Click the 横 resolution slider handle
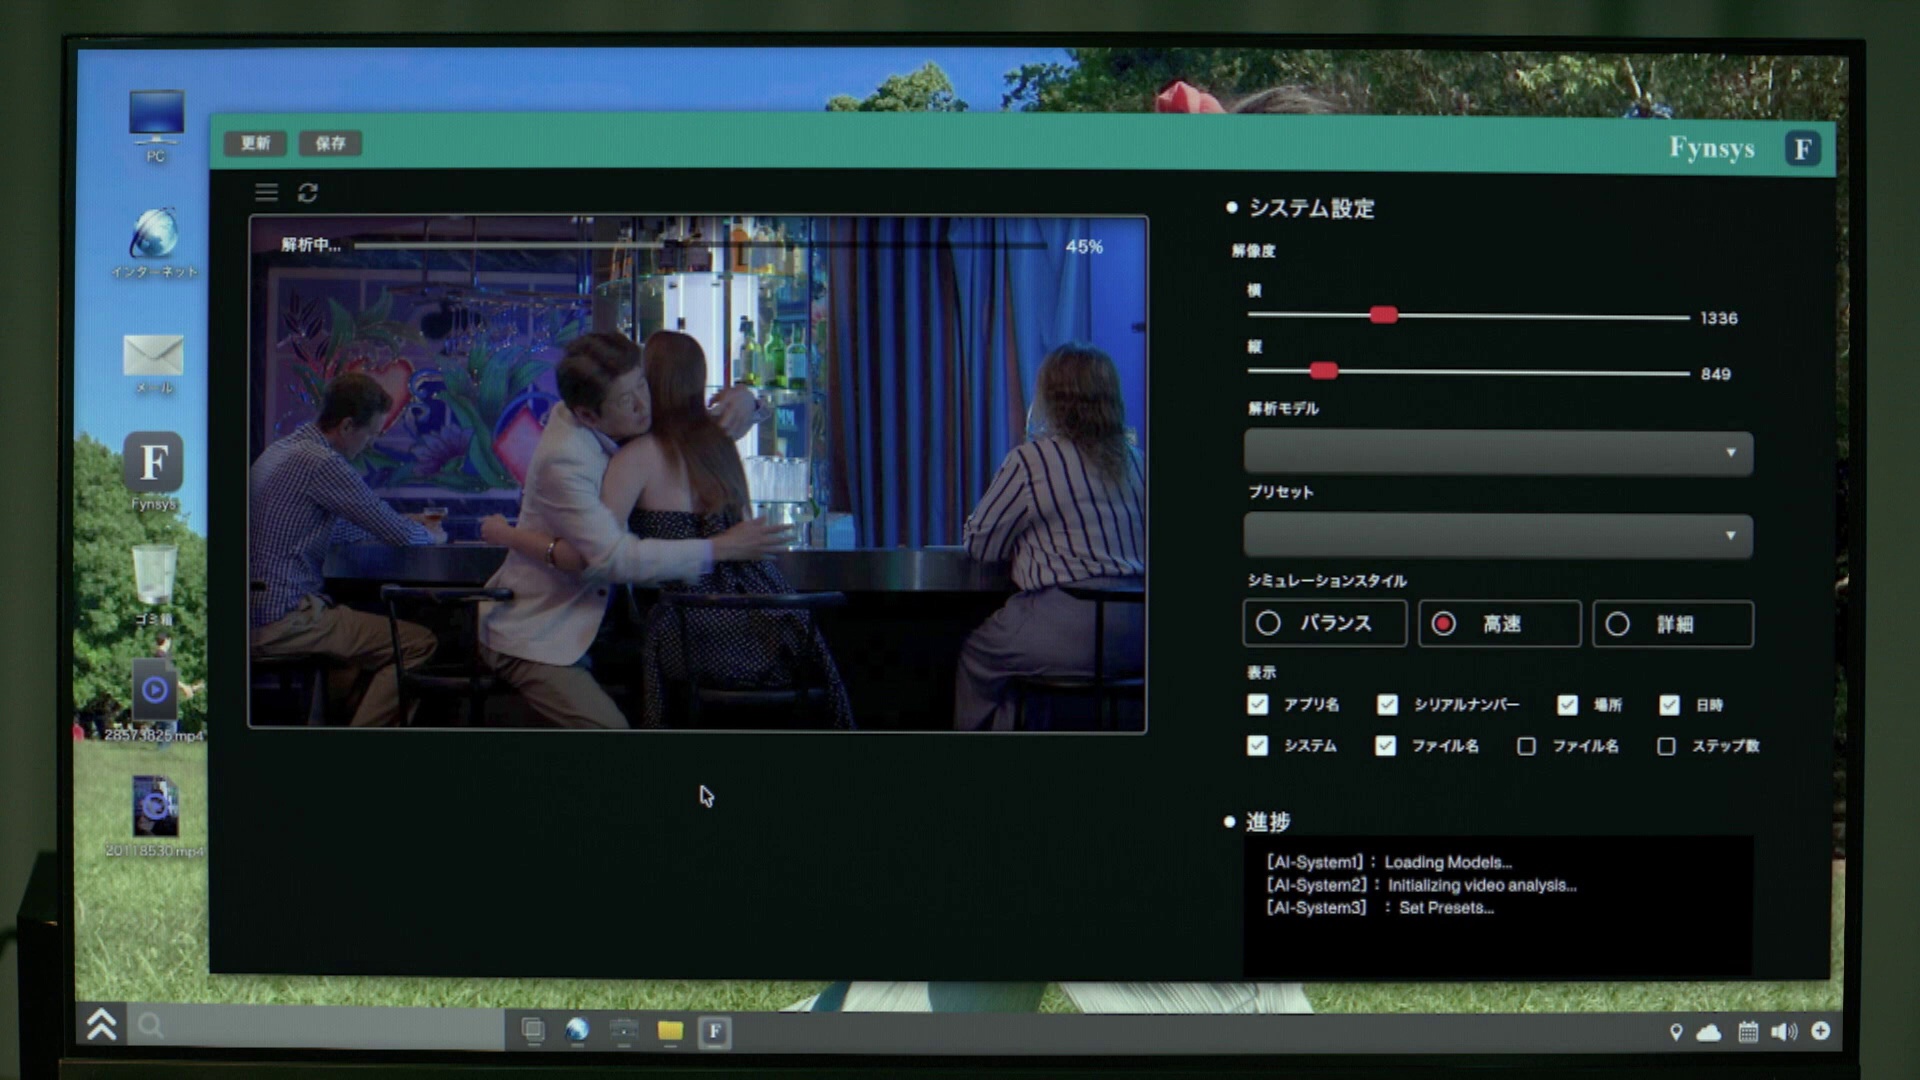 [x=1383, y=316]
